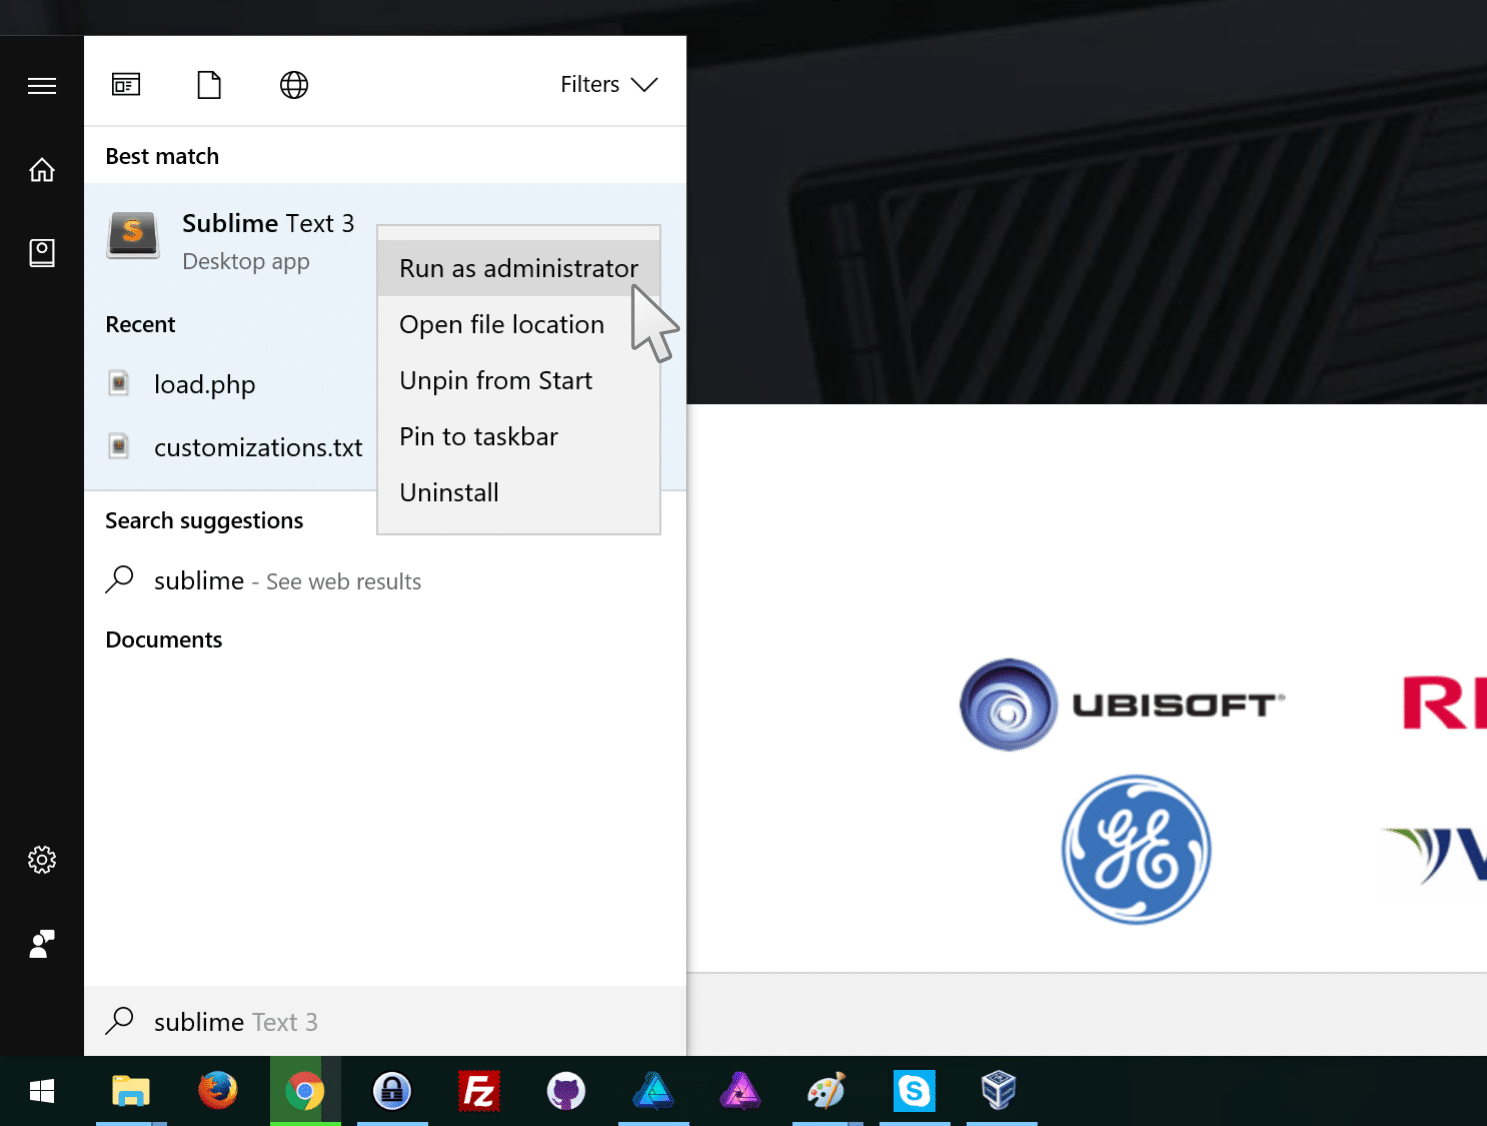This screenshot has width=1487, height=1126.
Task: Open recent file load.php
Action: coord(205,384)
